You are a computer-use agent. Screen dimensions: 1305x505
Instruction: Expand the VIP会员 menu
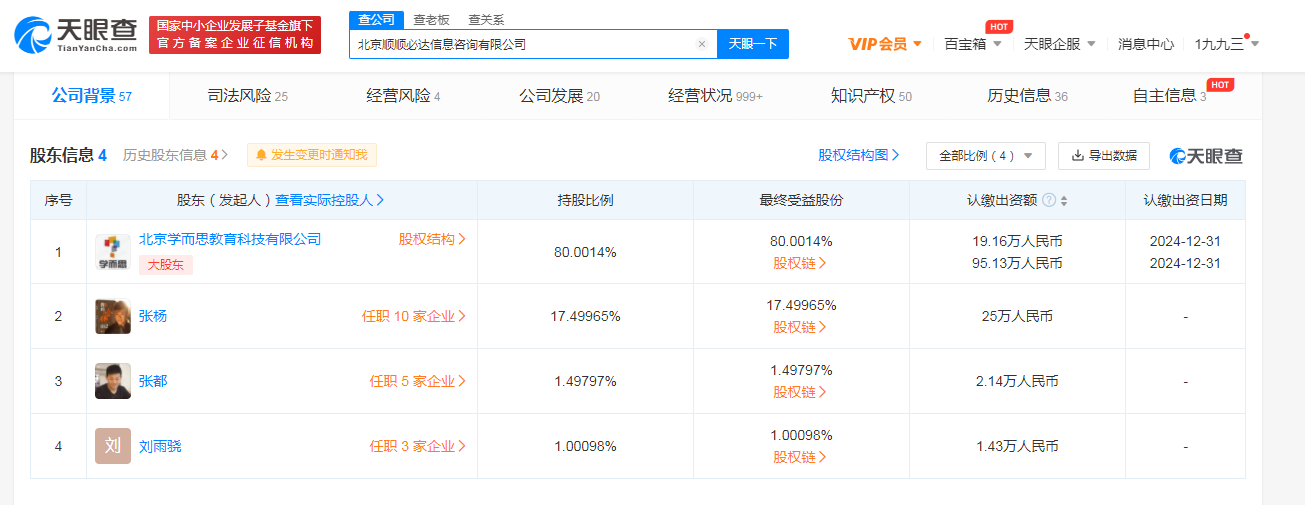tap(885, 44)
